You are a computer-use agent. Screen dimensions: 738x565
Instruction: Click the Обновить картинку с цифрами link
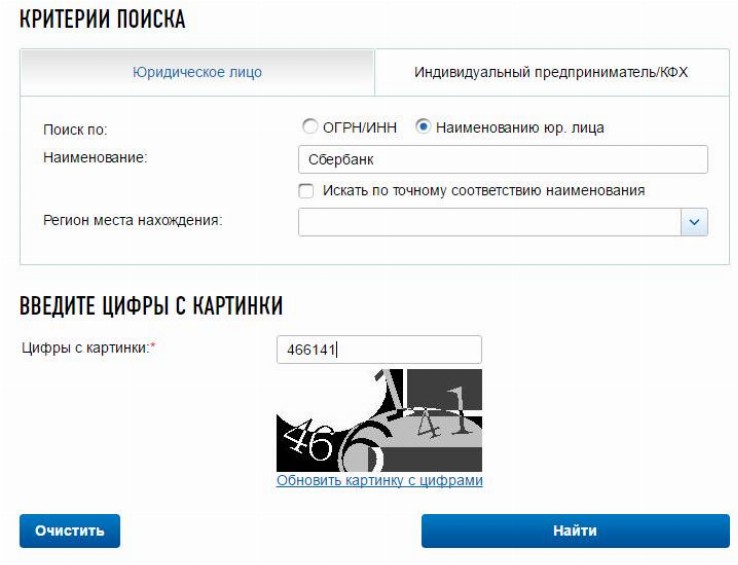pyautogui.click(x=379, y=480)
